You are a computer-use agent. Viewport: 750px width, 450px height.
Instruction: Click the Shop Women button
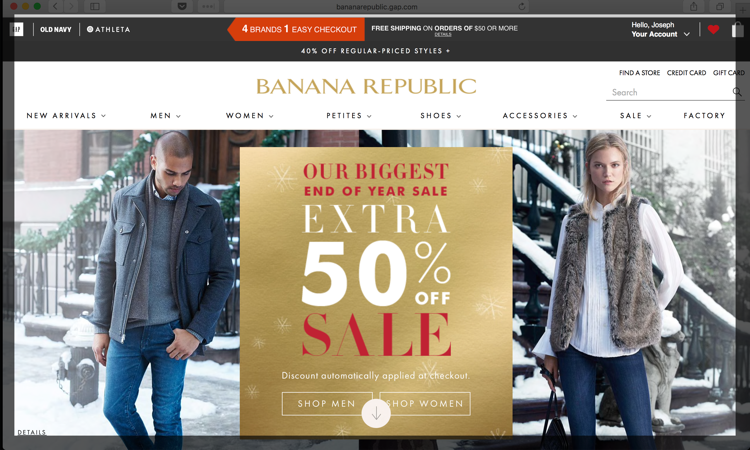point(425,404)
